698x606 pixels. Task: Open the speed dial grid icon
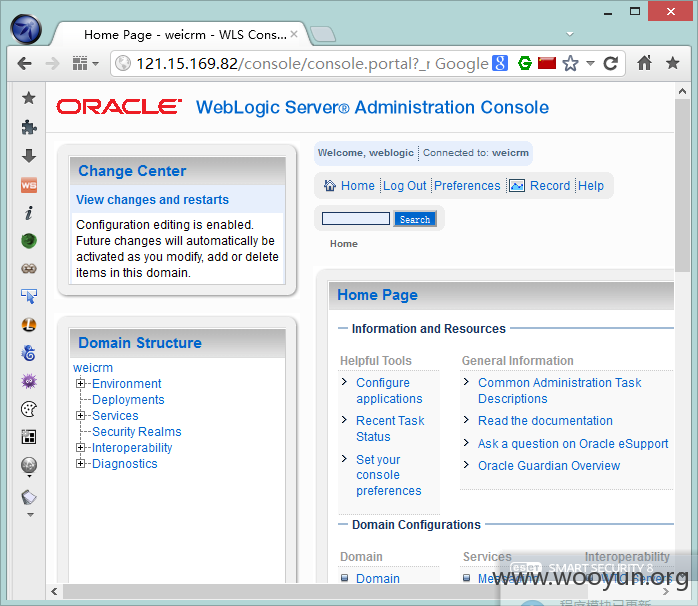[80, 64]
